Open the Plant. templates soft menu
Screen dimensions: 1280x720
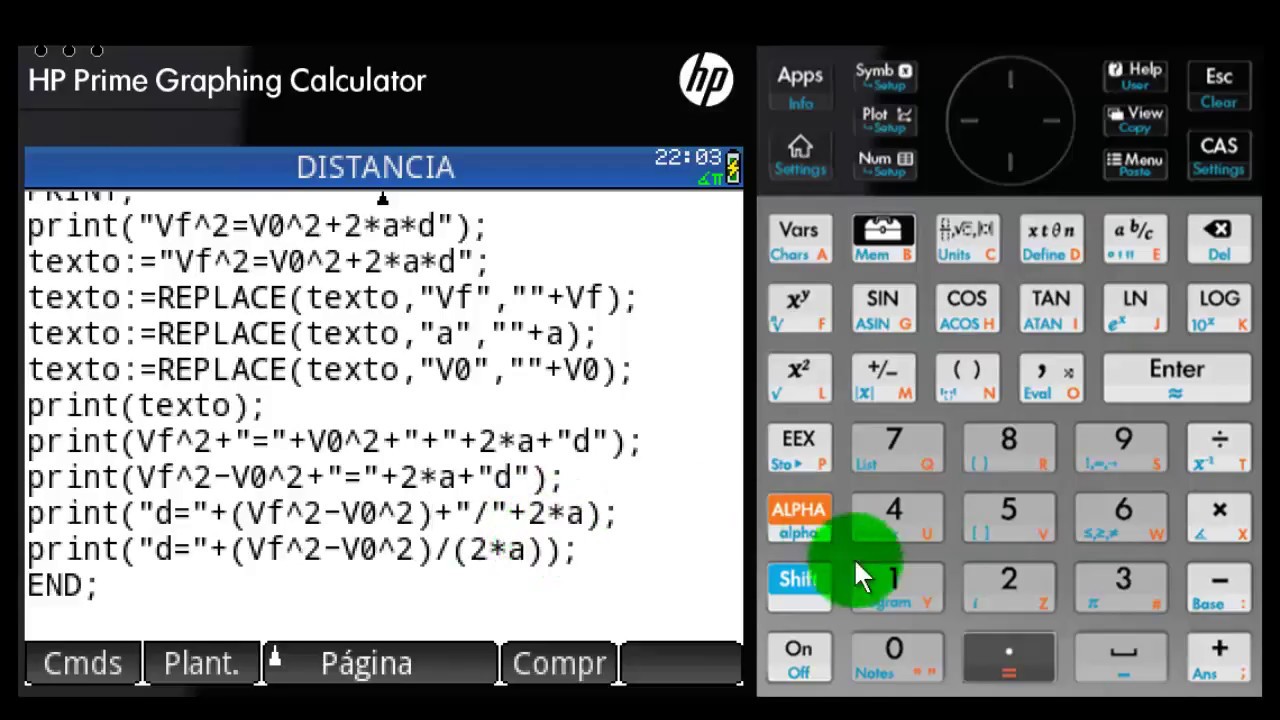click(202, 663)
